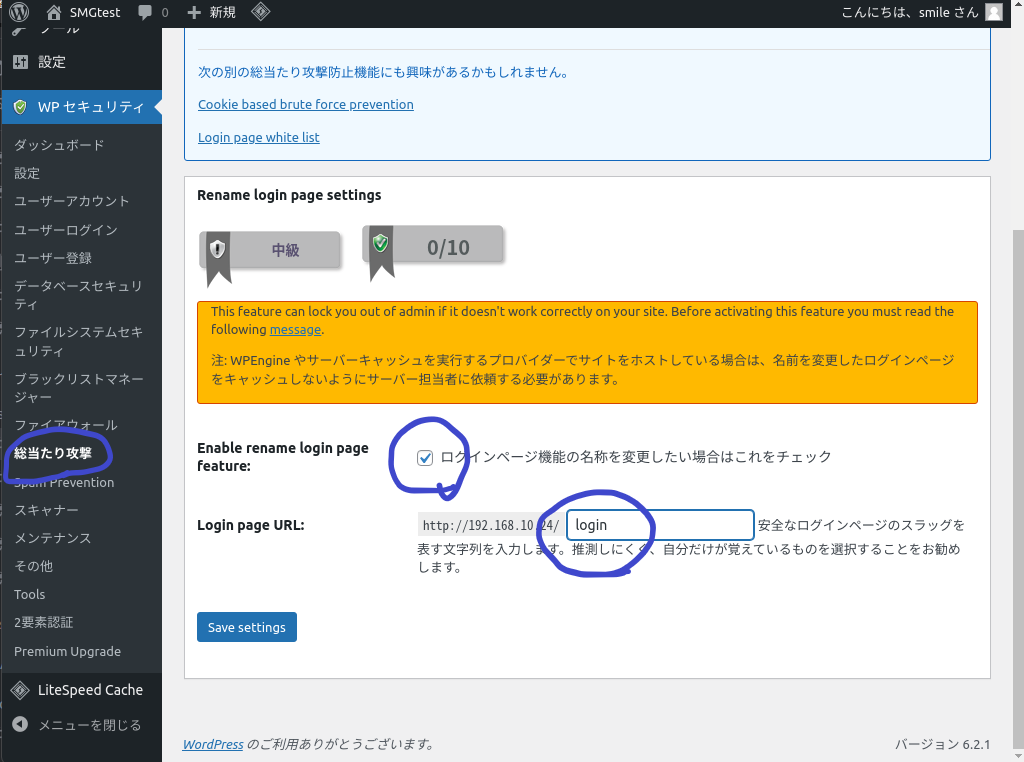1024x762 pixels.
Task: Go to ユーザーアカウント menu item
Action: click(x=72, y=201)
